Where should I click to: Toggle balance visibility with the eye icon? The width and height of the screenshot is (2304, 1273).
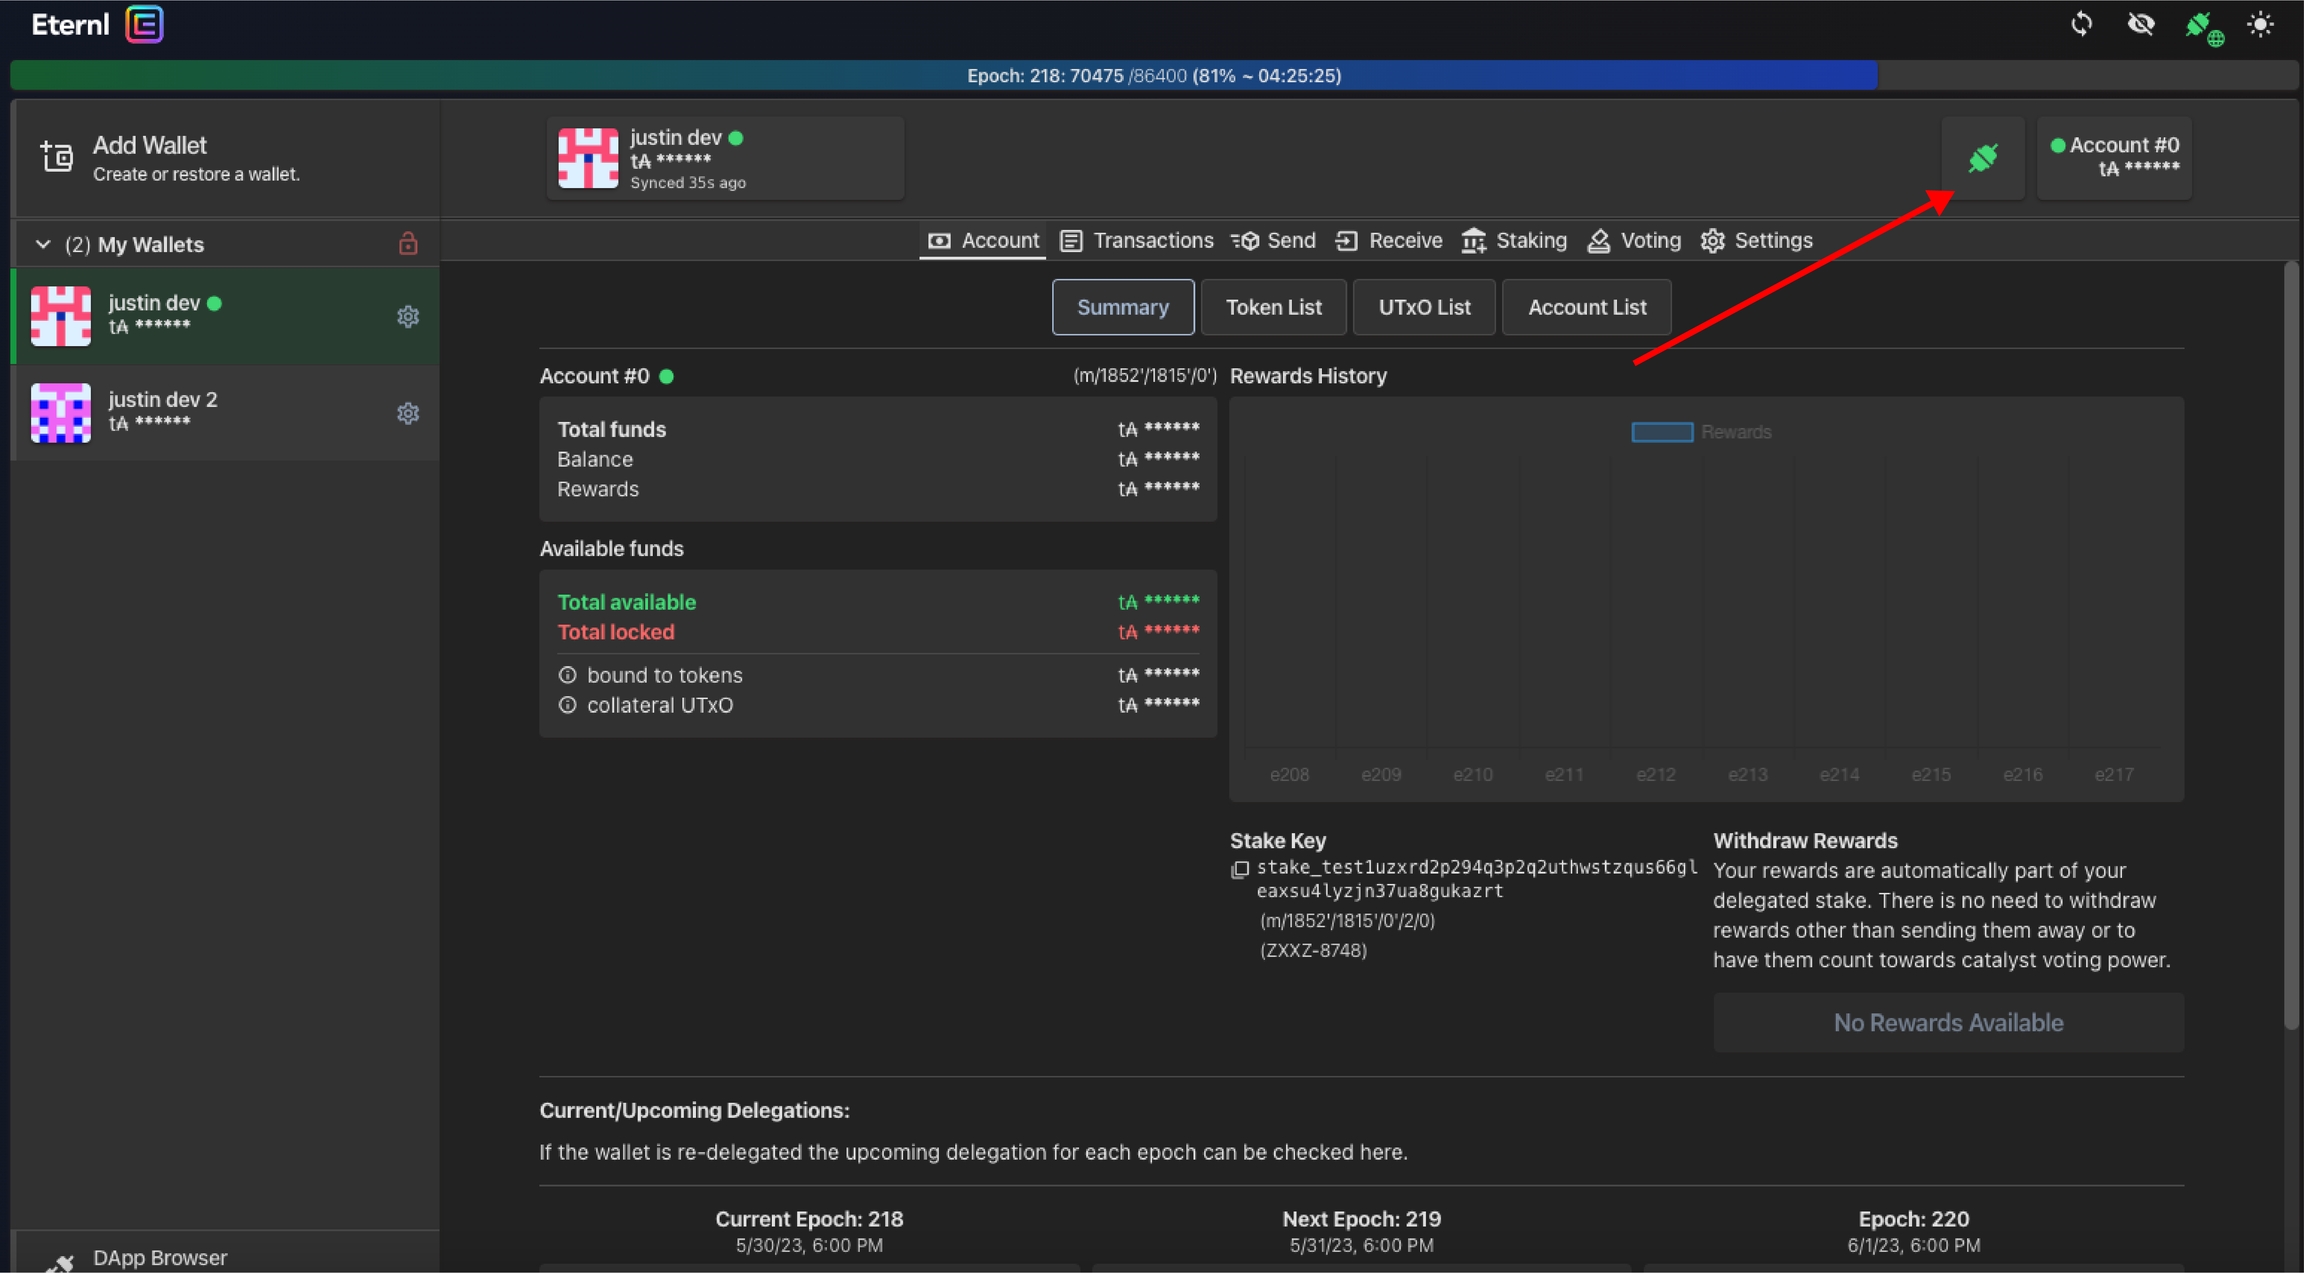pos(2140,24)
